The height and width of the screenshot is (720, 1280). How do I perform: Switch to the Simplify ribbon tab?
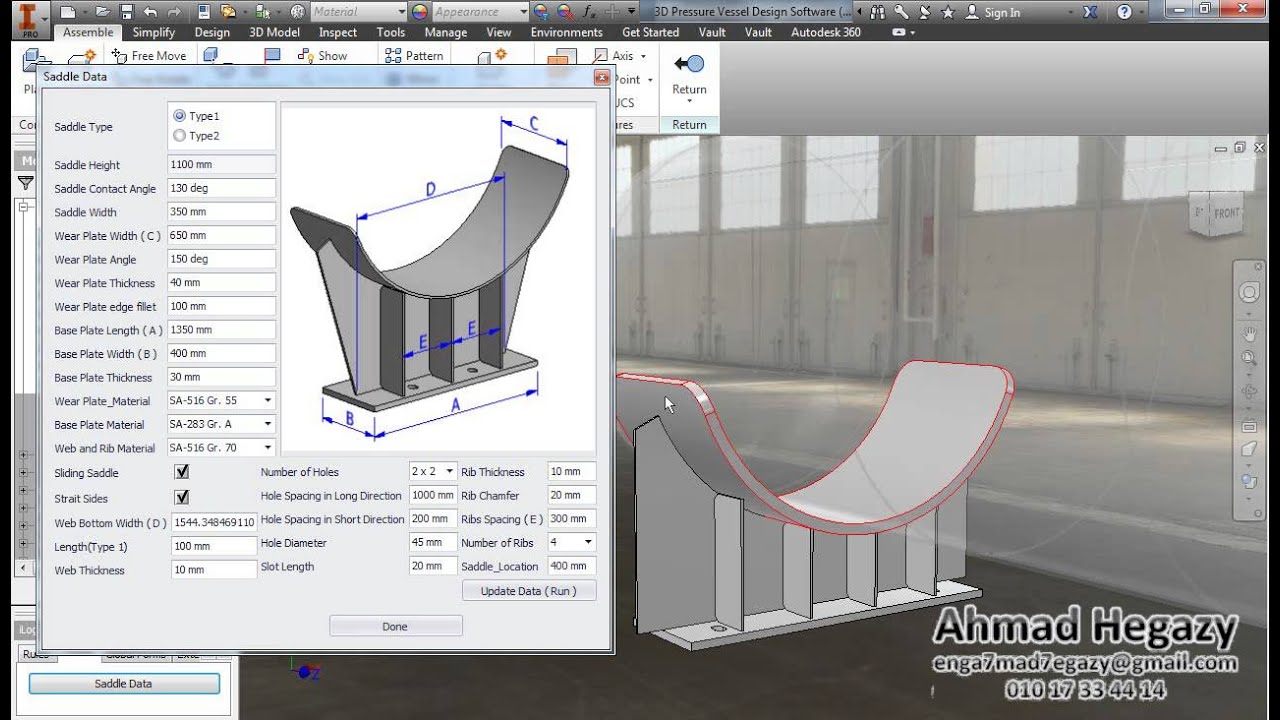pos(154,32)
